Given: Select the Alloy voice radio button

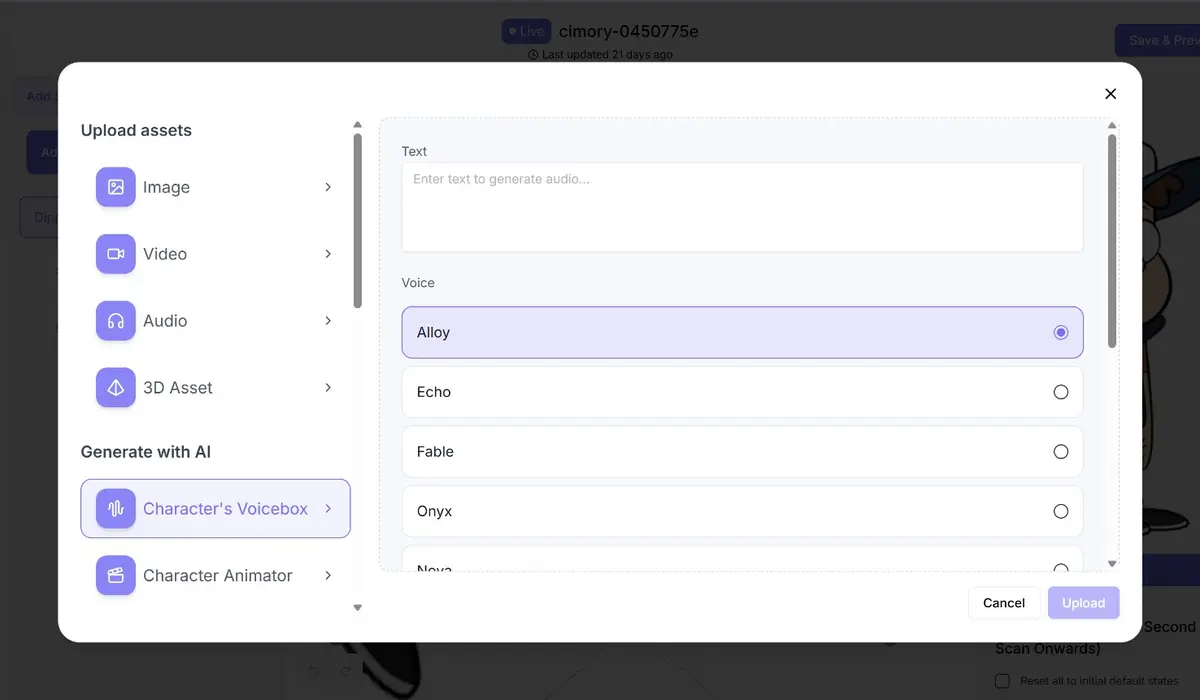Looking at the screenshot, I should (x=1061, y=332).
